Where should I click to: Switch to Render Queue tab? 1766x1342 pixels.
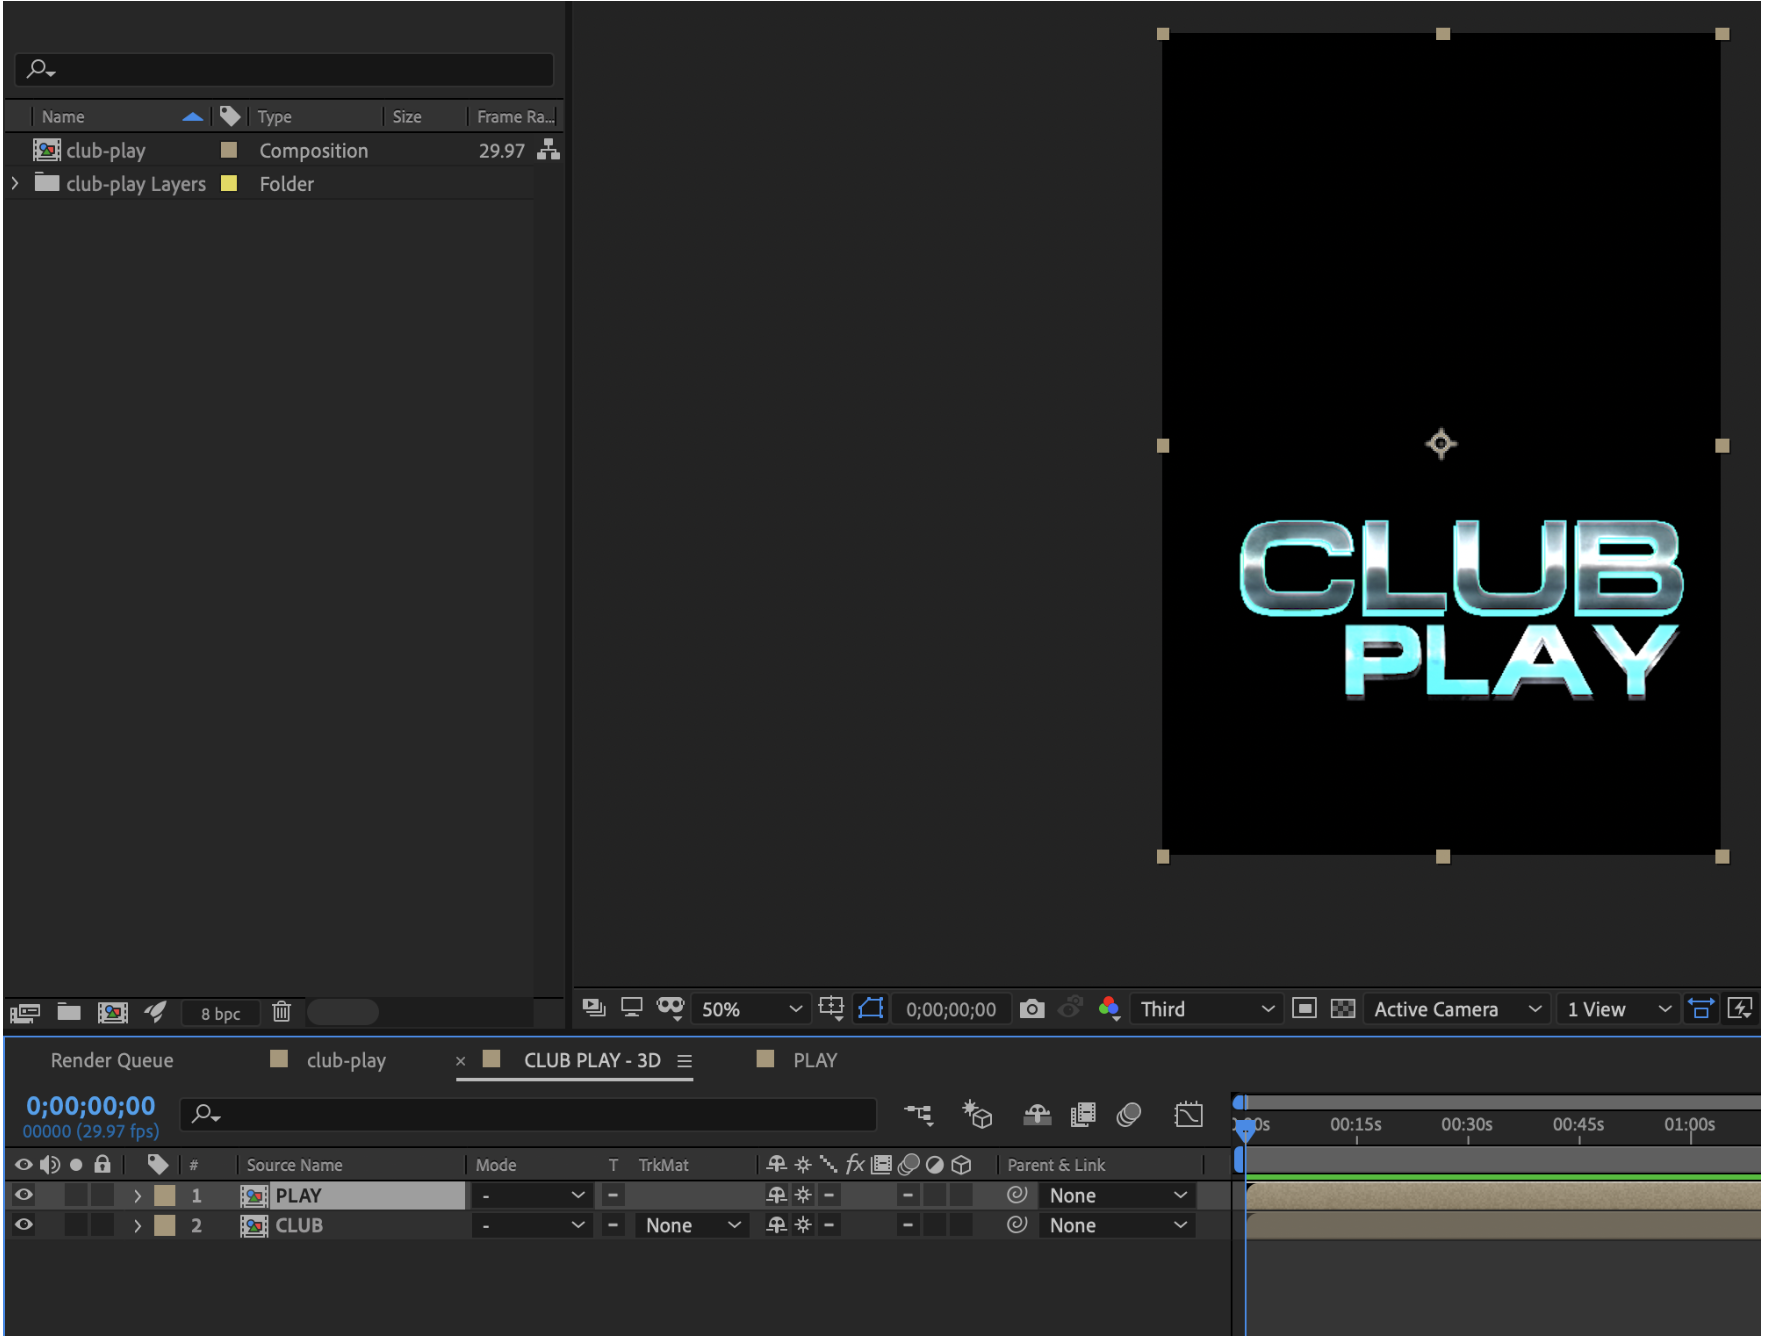[112, 1060]
